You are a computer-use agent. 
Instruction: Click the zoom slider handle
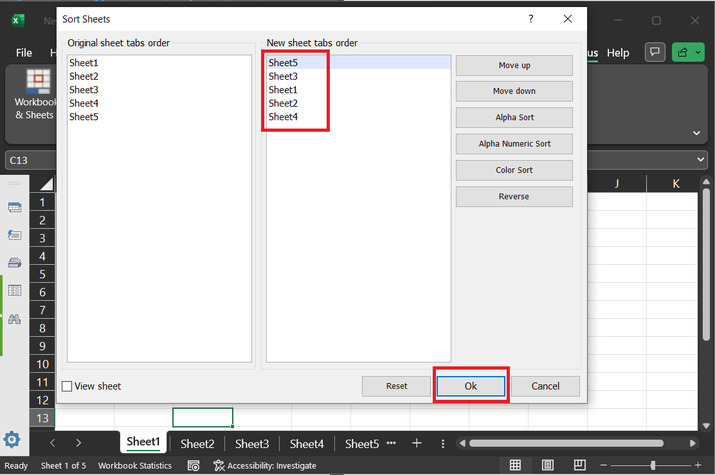(x=653, y=465)
